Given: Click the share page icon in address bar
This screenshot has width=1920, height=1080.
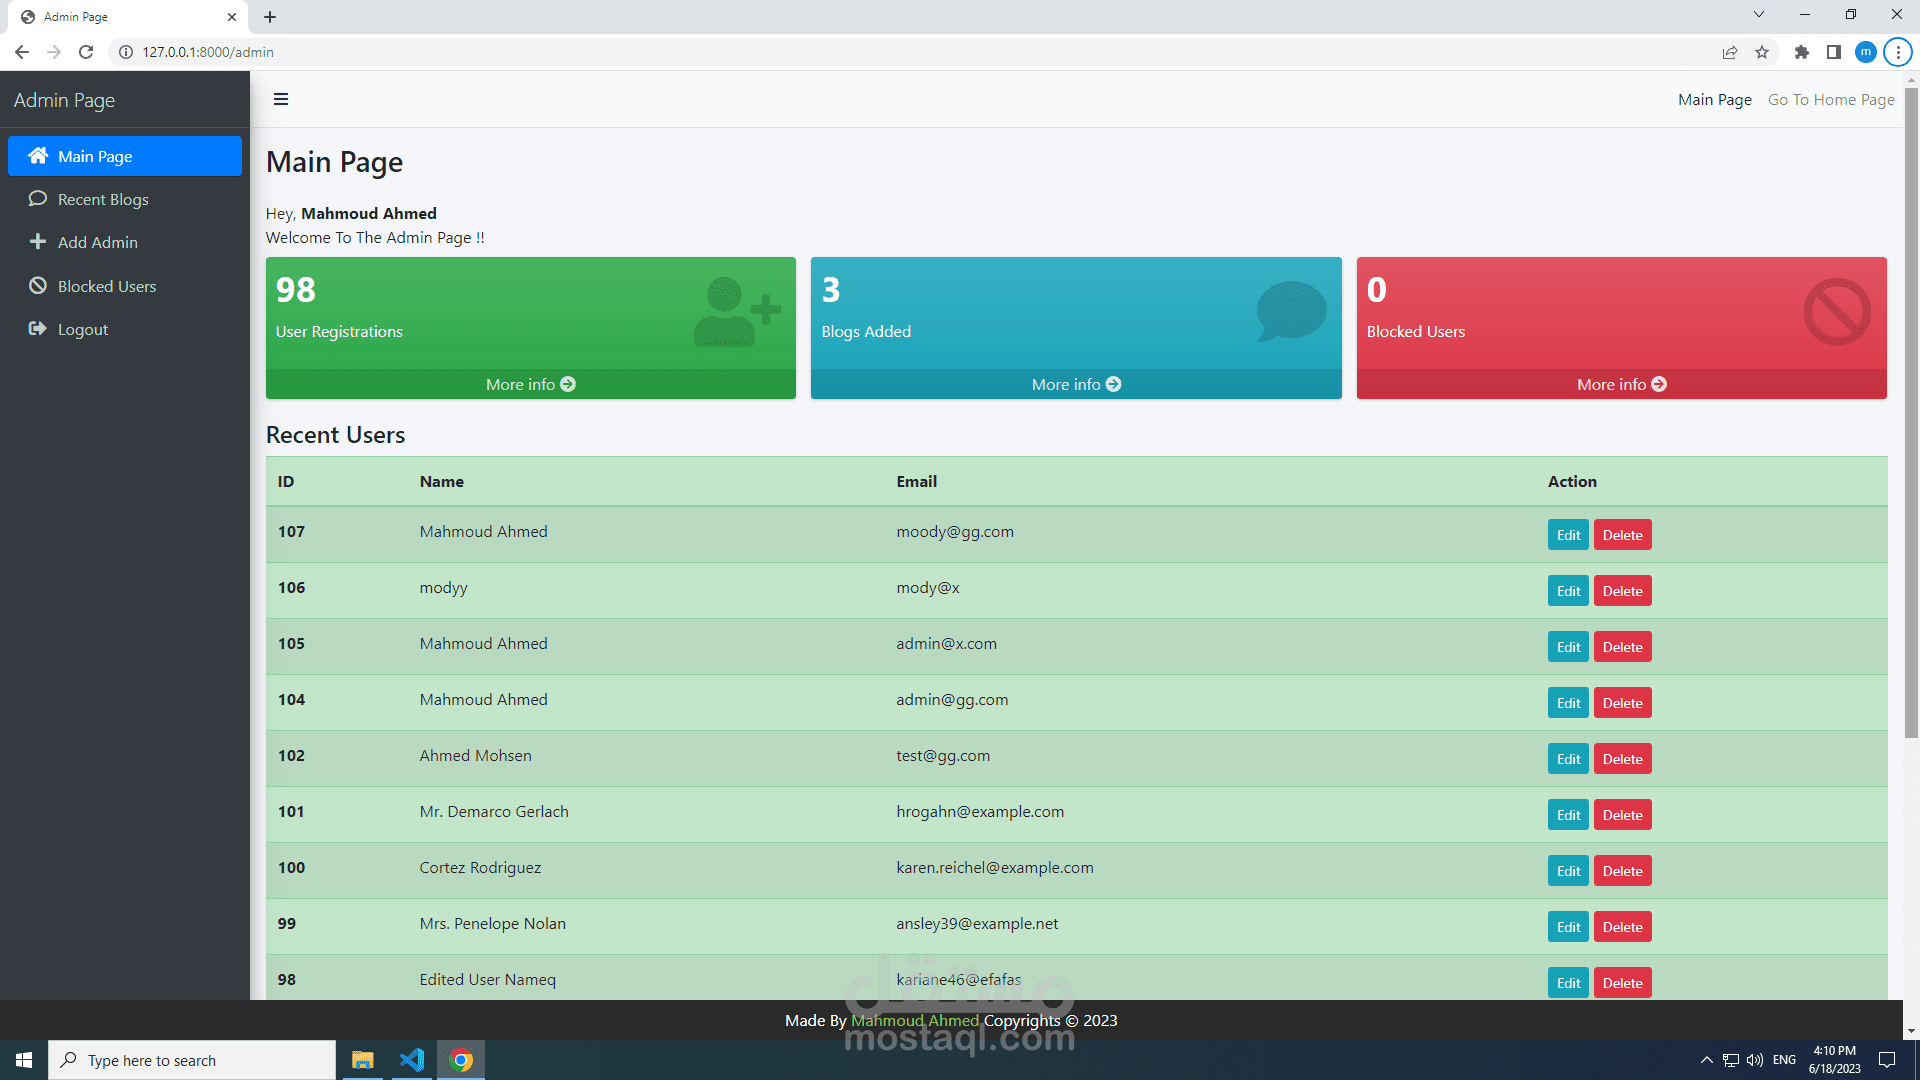Looking at the screenshot, I should tap(1729, 52).
